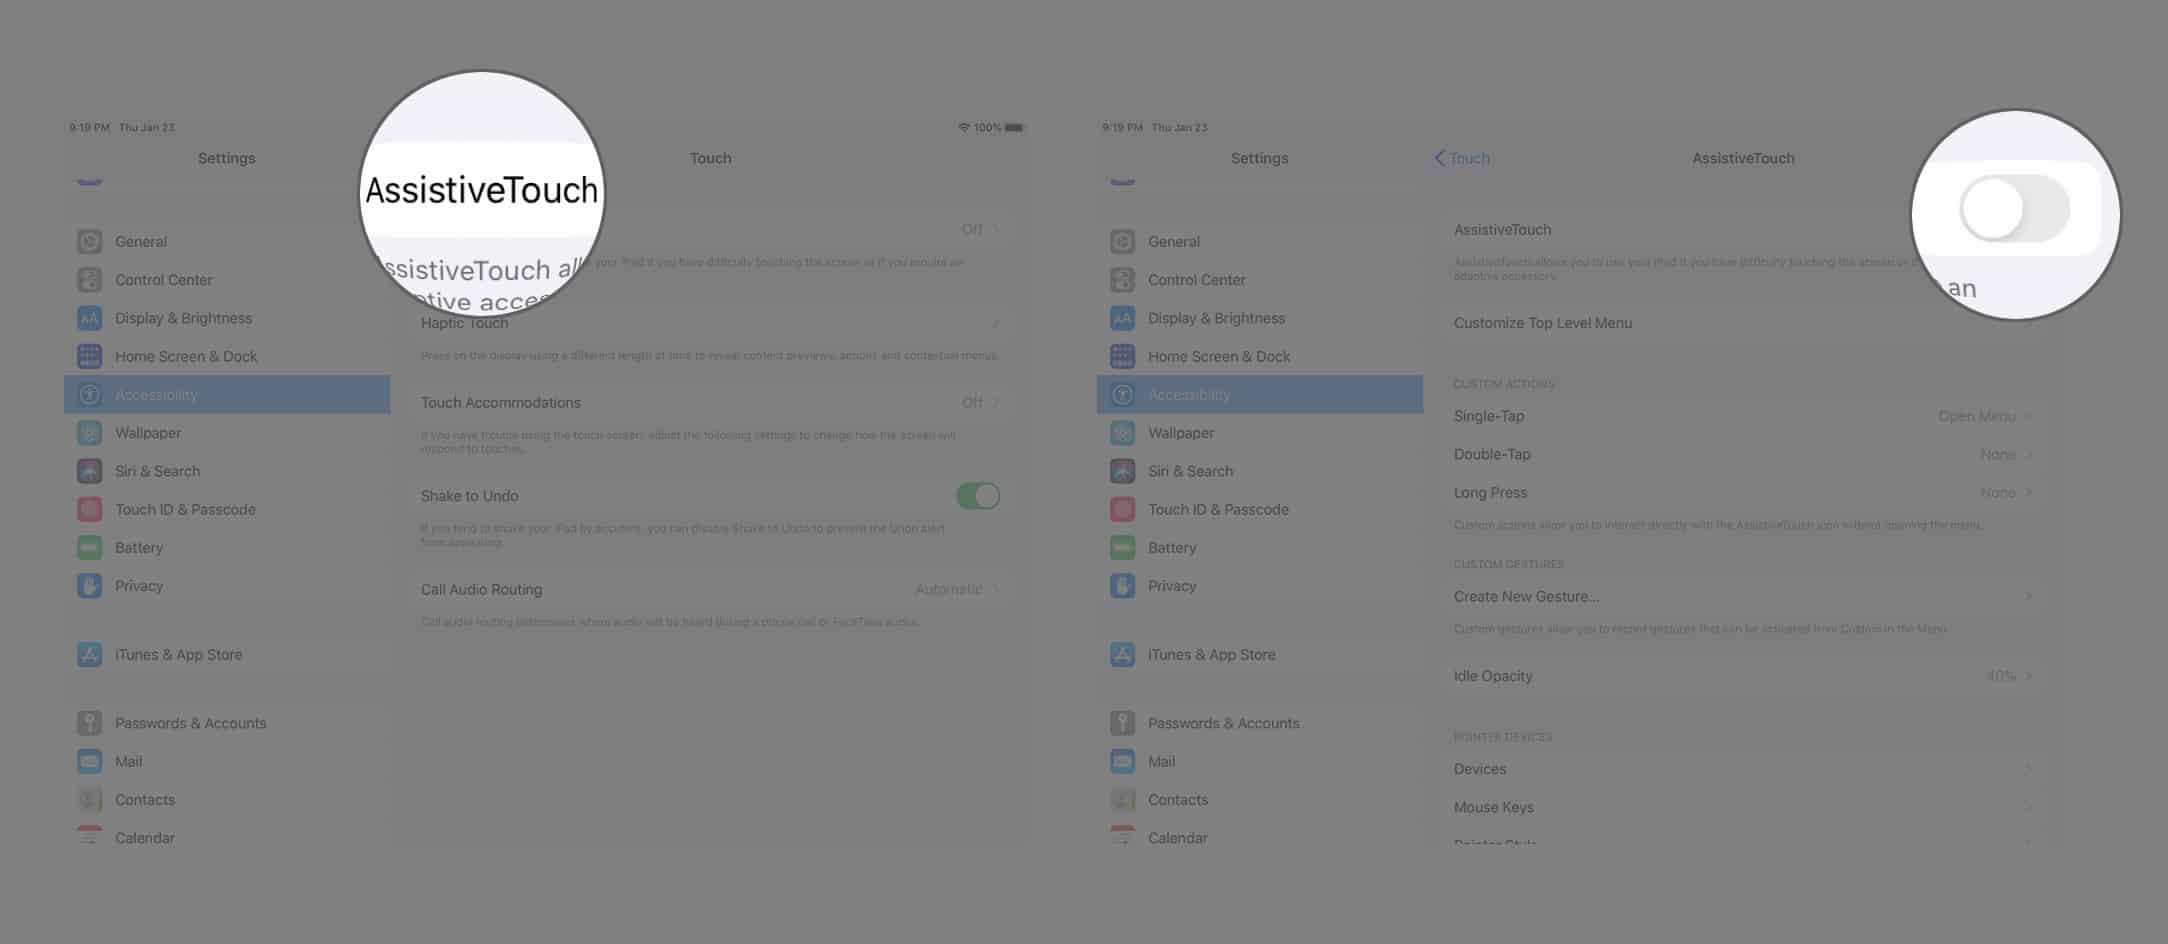This screenshot has height=944, width=2168.
Task: Open Long Press None action option
Action: pyautogui.click(x=2006, y=493)
